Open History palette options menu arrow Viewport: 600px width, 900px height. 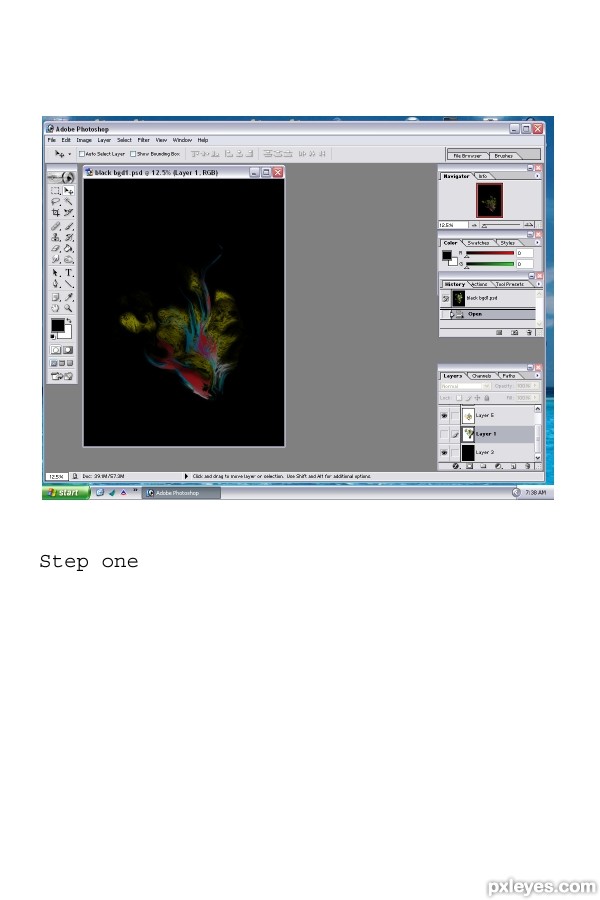coord(537,284)
